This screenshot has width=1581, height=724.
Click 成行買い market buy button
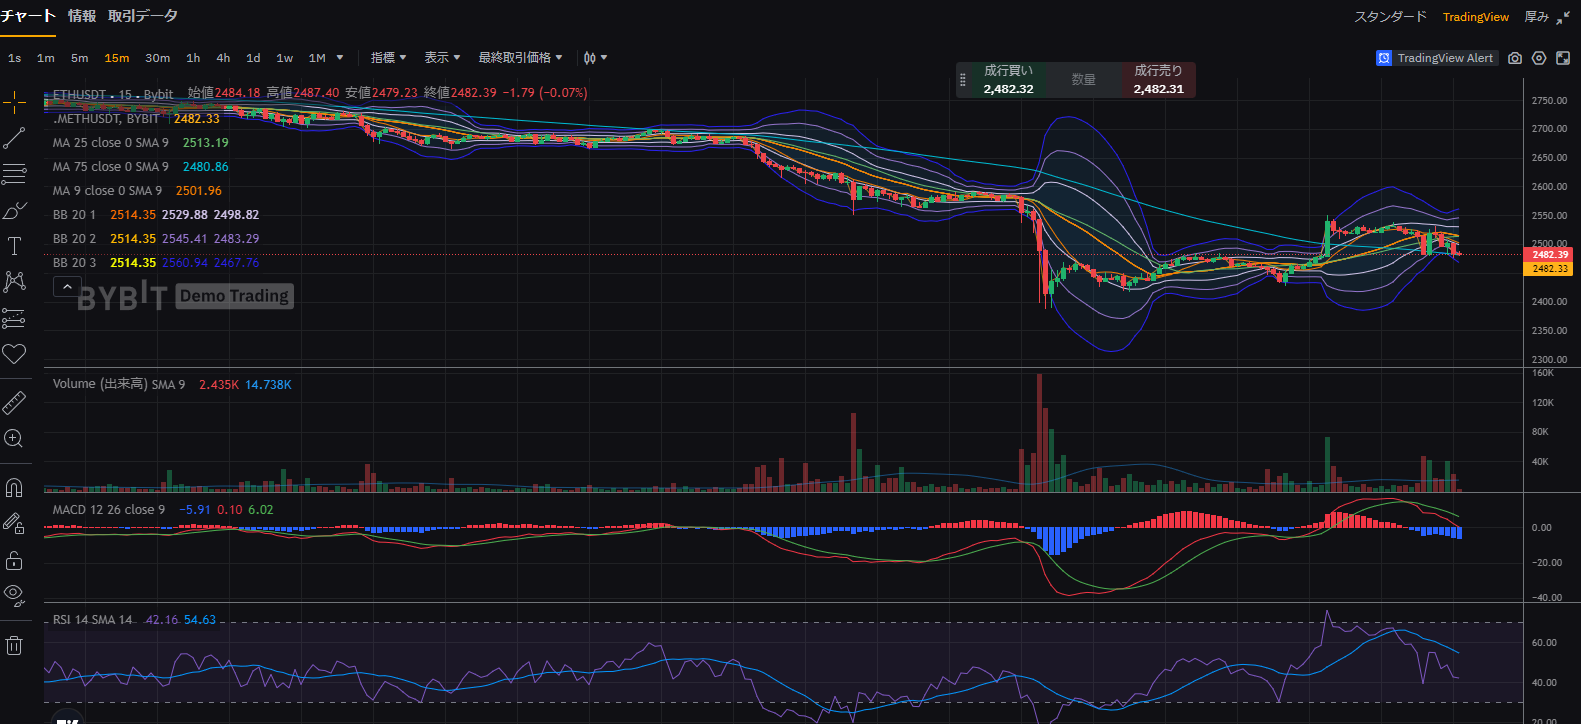pos(1008,80)
